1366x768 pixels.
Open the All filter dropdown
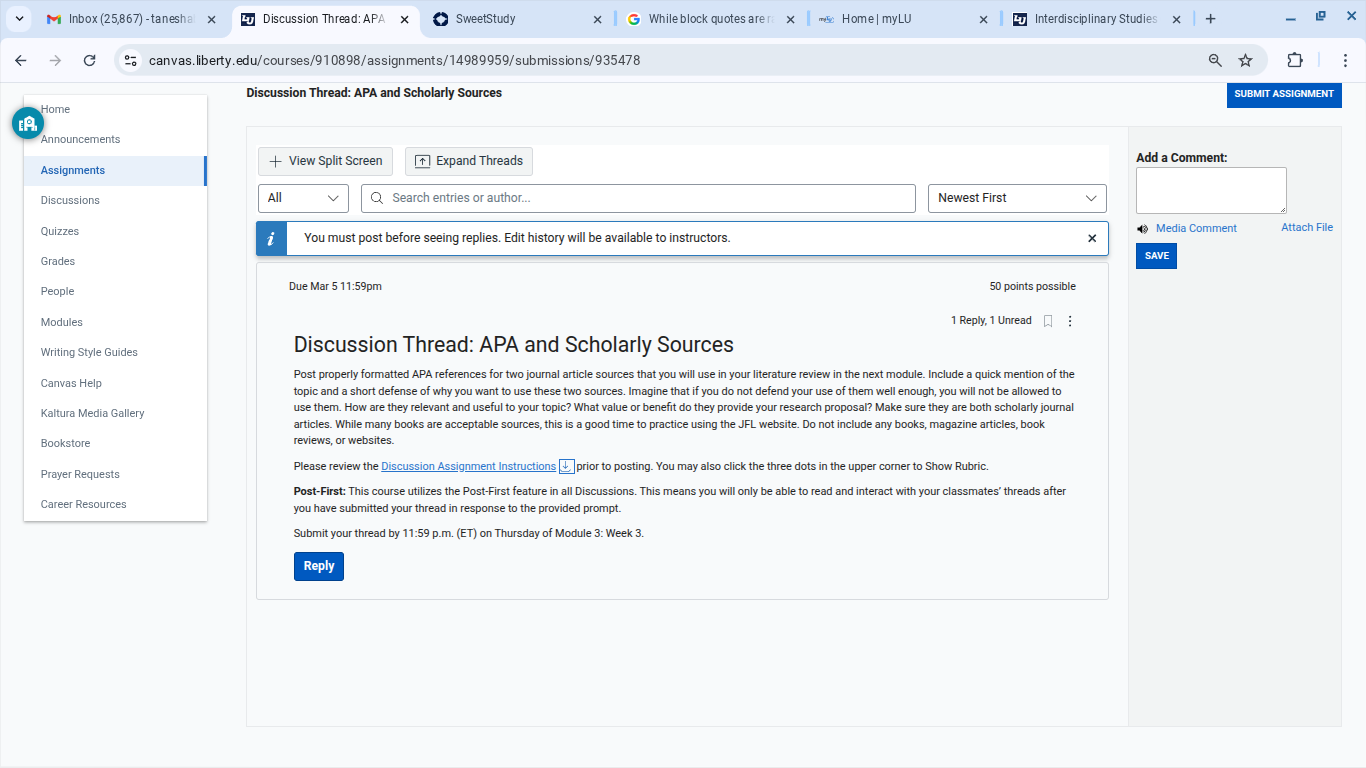click(x=303, y=198)
